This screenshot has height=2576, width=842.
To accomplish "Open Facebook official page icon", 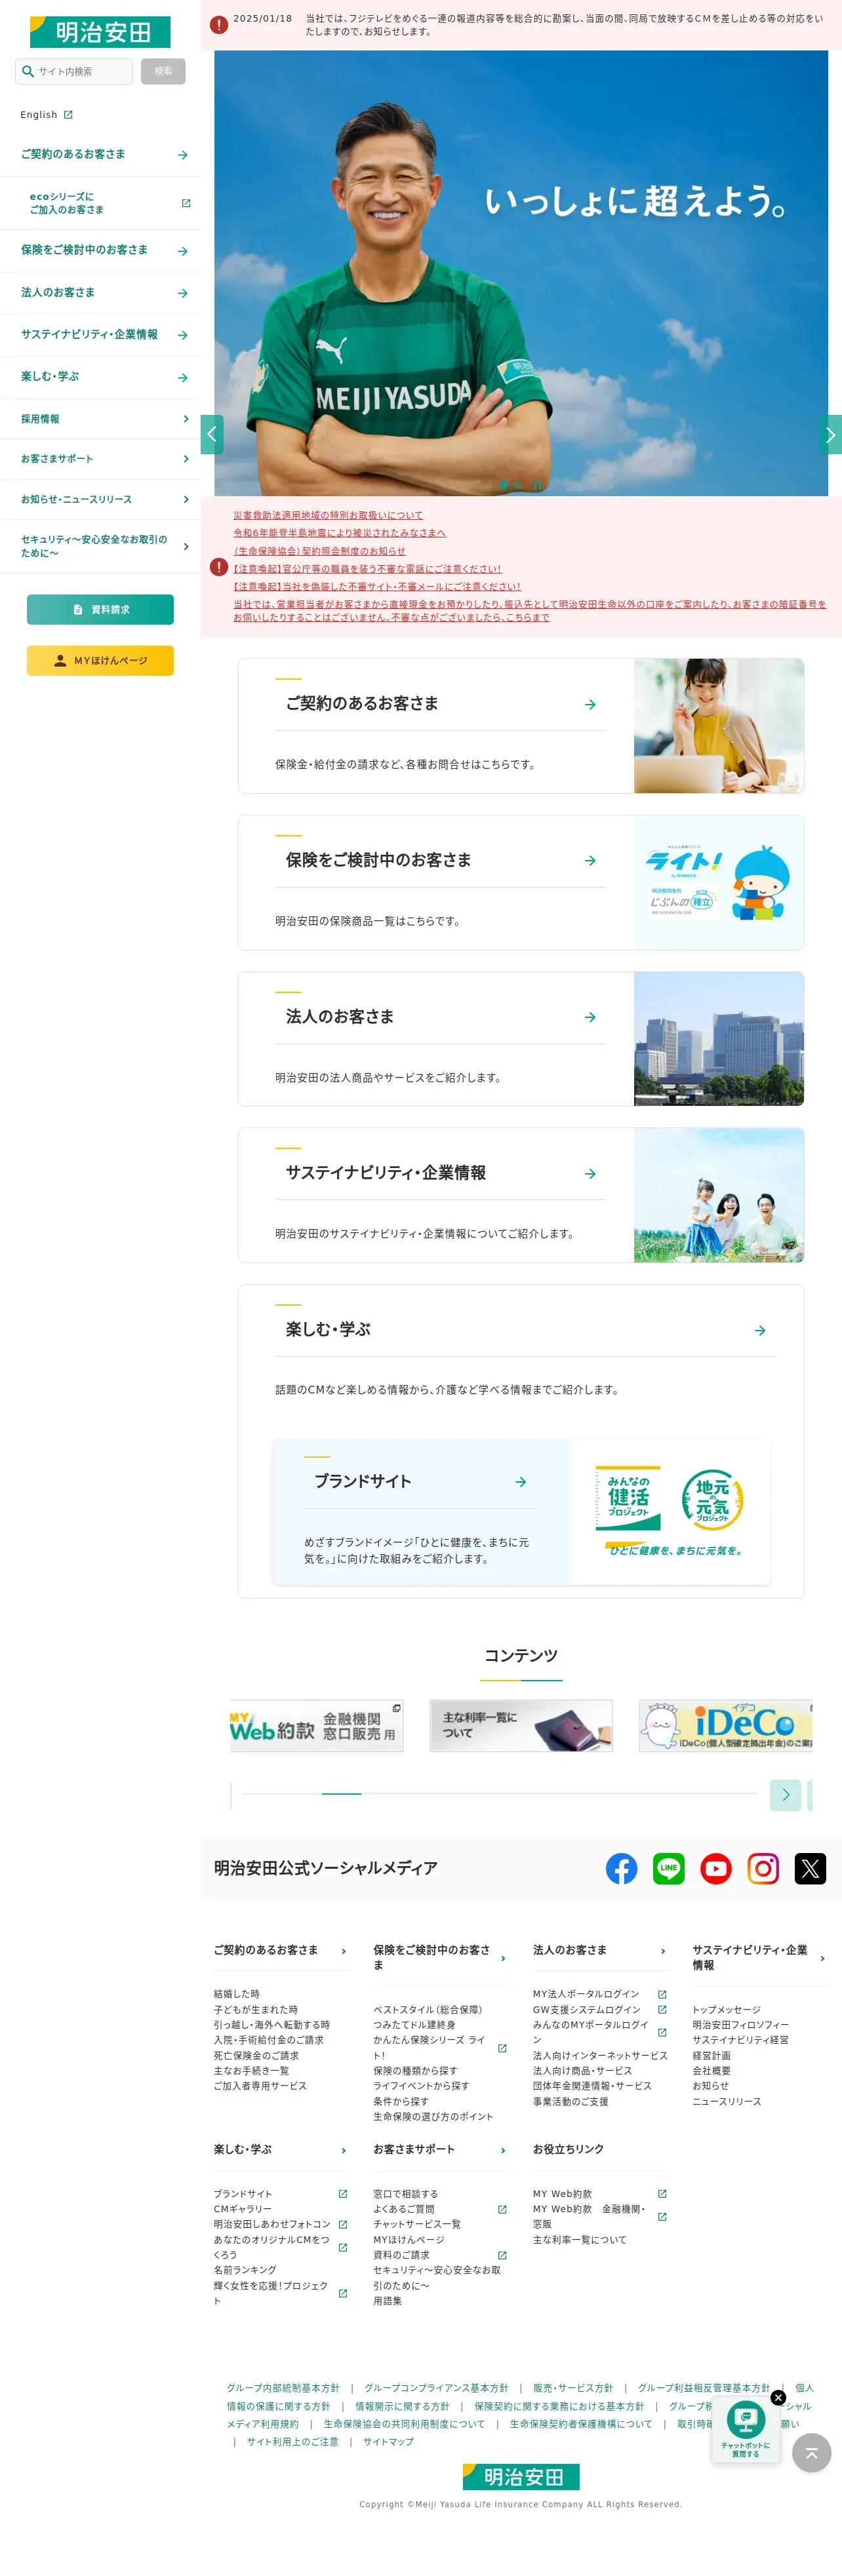I will [x=621, y=1868].
